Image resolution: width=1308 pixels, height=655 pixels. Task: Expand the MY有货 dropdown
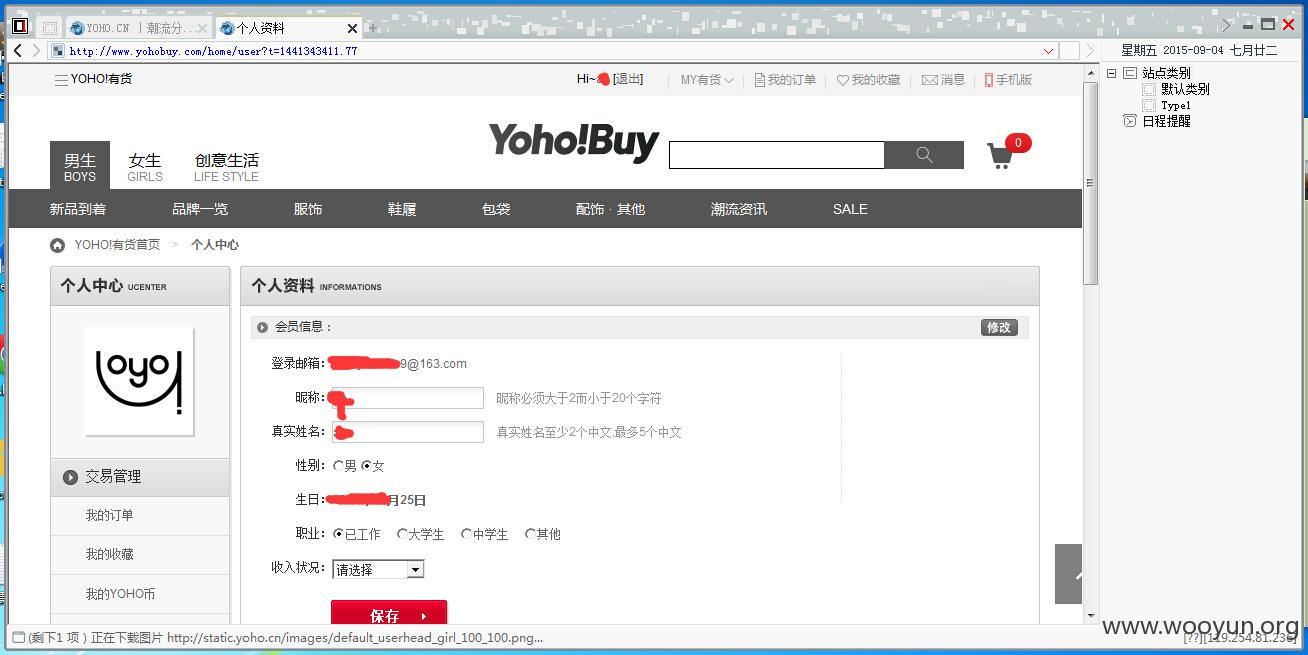(x=707, y=80)
